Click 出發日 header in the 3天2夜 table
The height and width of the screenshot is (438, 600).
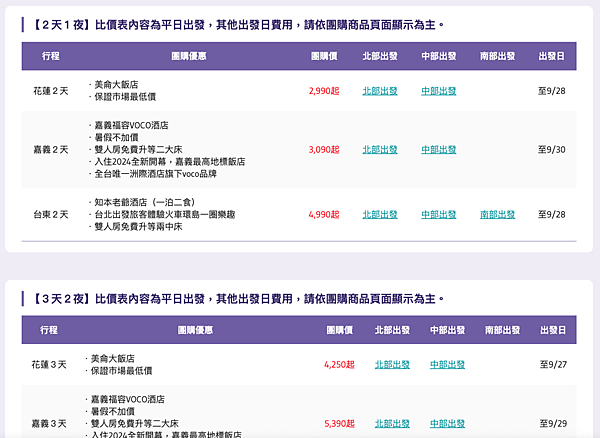pos(553,330)
